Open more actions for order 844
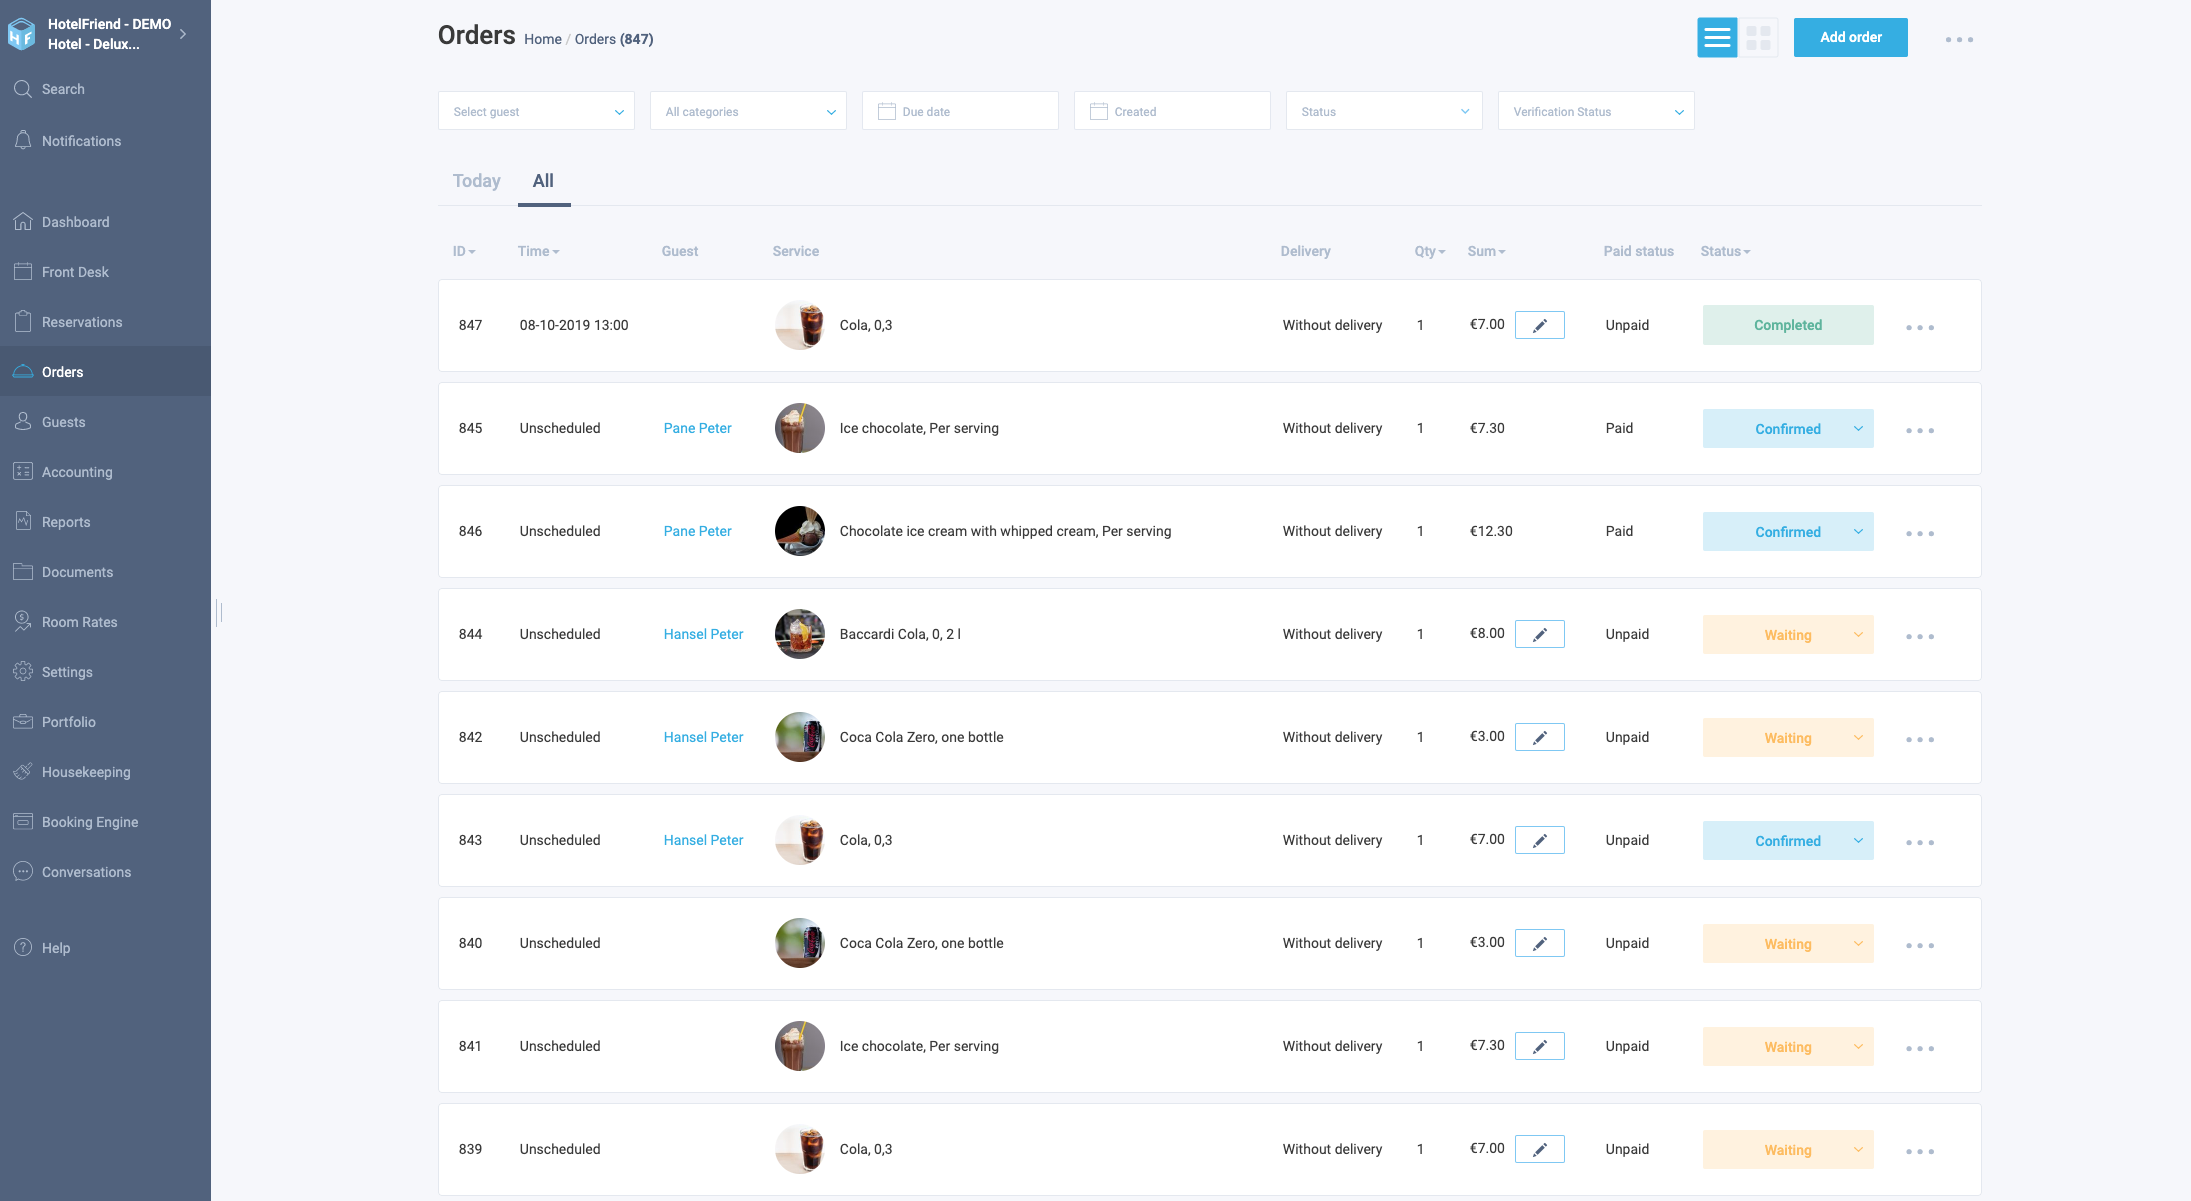Screen dimensions: 2191x1201 pyautogui.click(x=1919, y=637)
